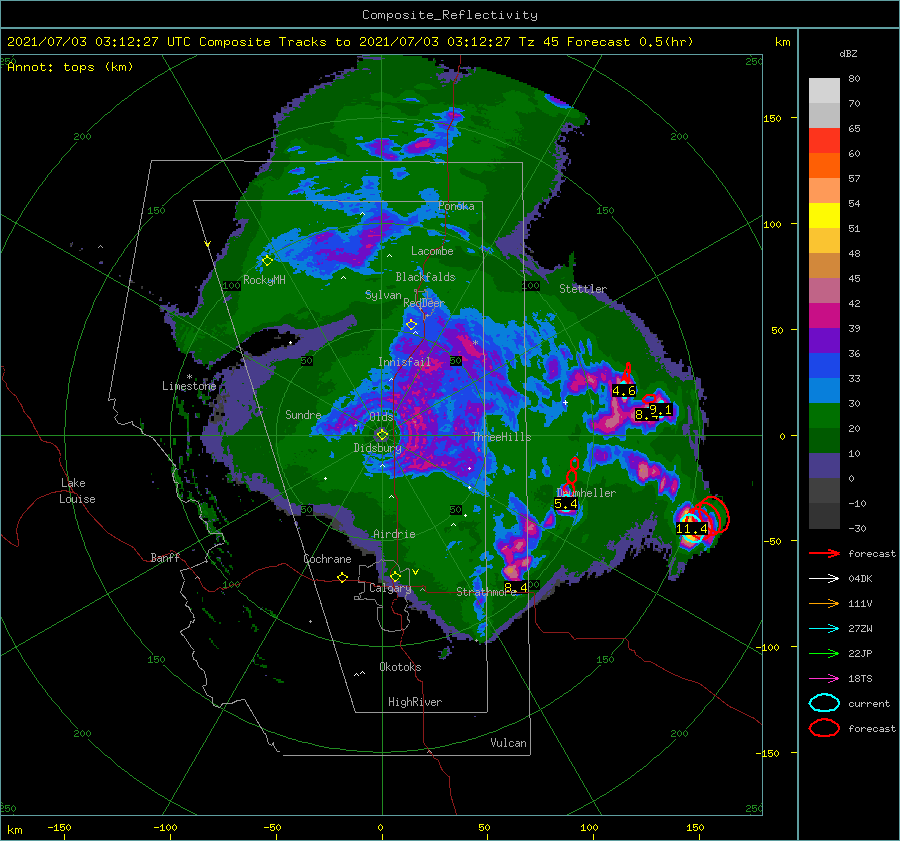Click the Banff label

point(165,557)
